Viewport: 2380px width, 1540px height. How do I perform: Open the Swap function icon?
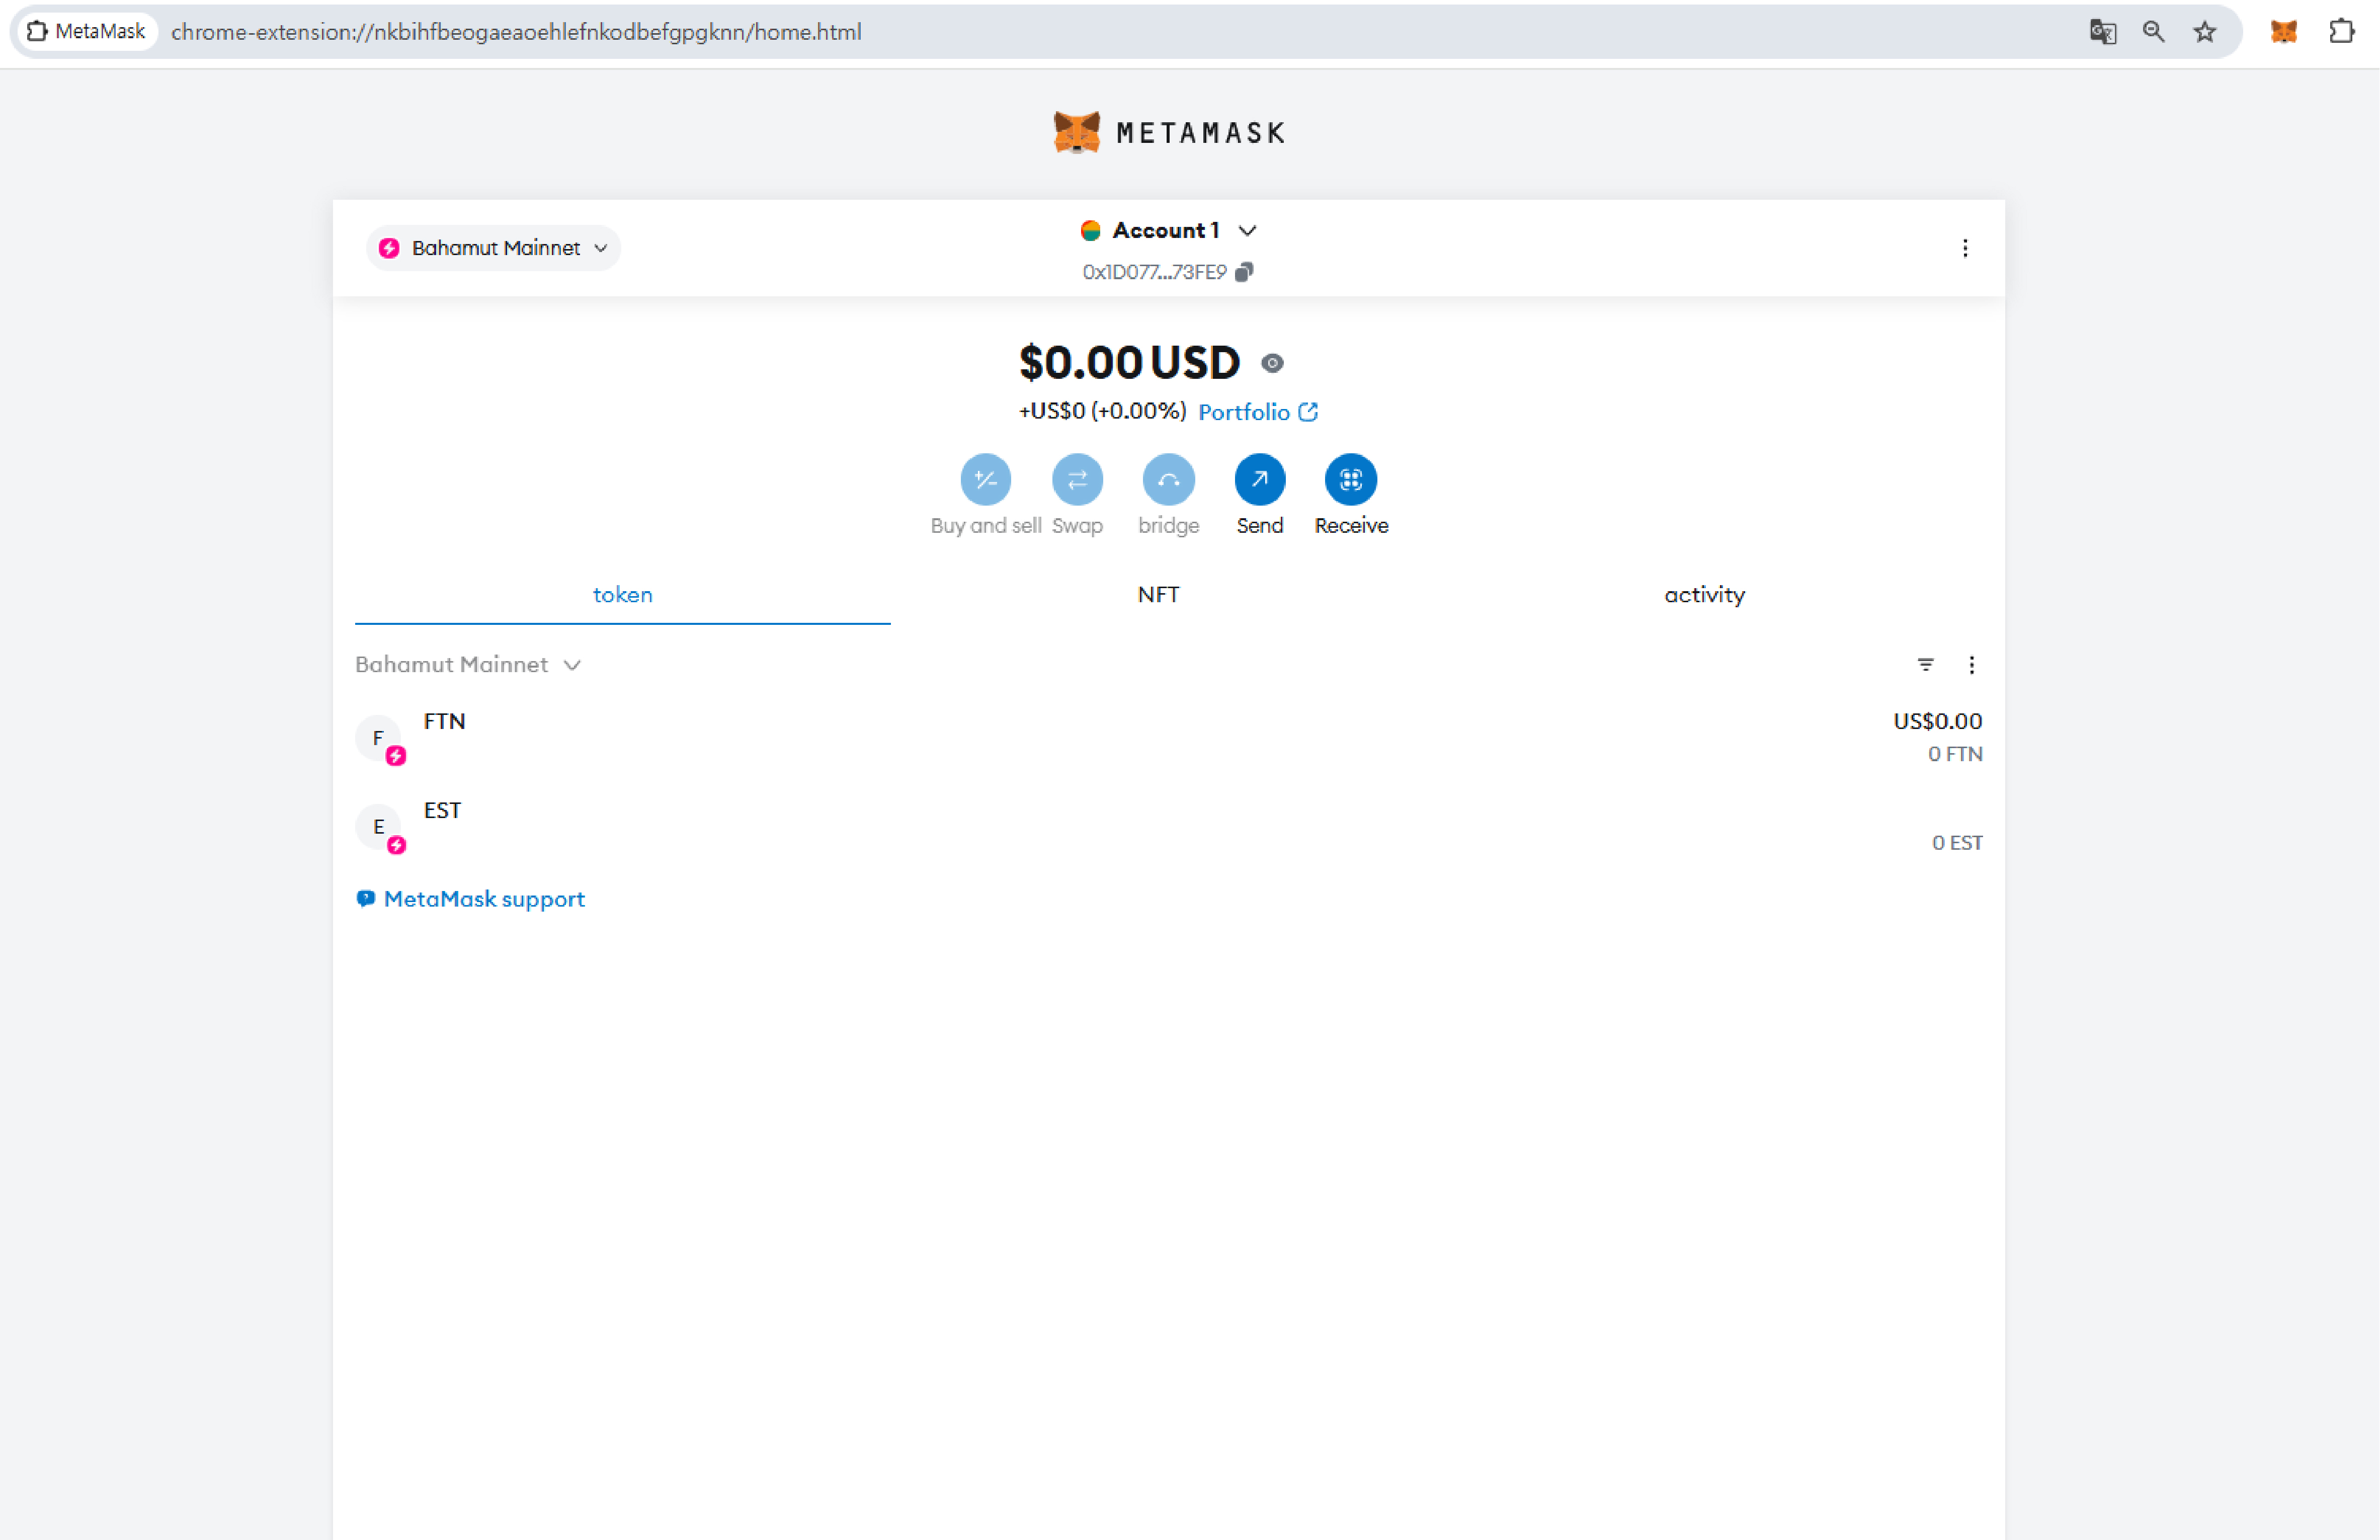(x=1077, y=480)
